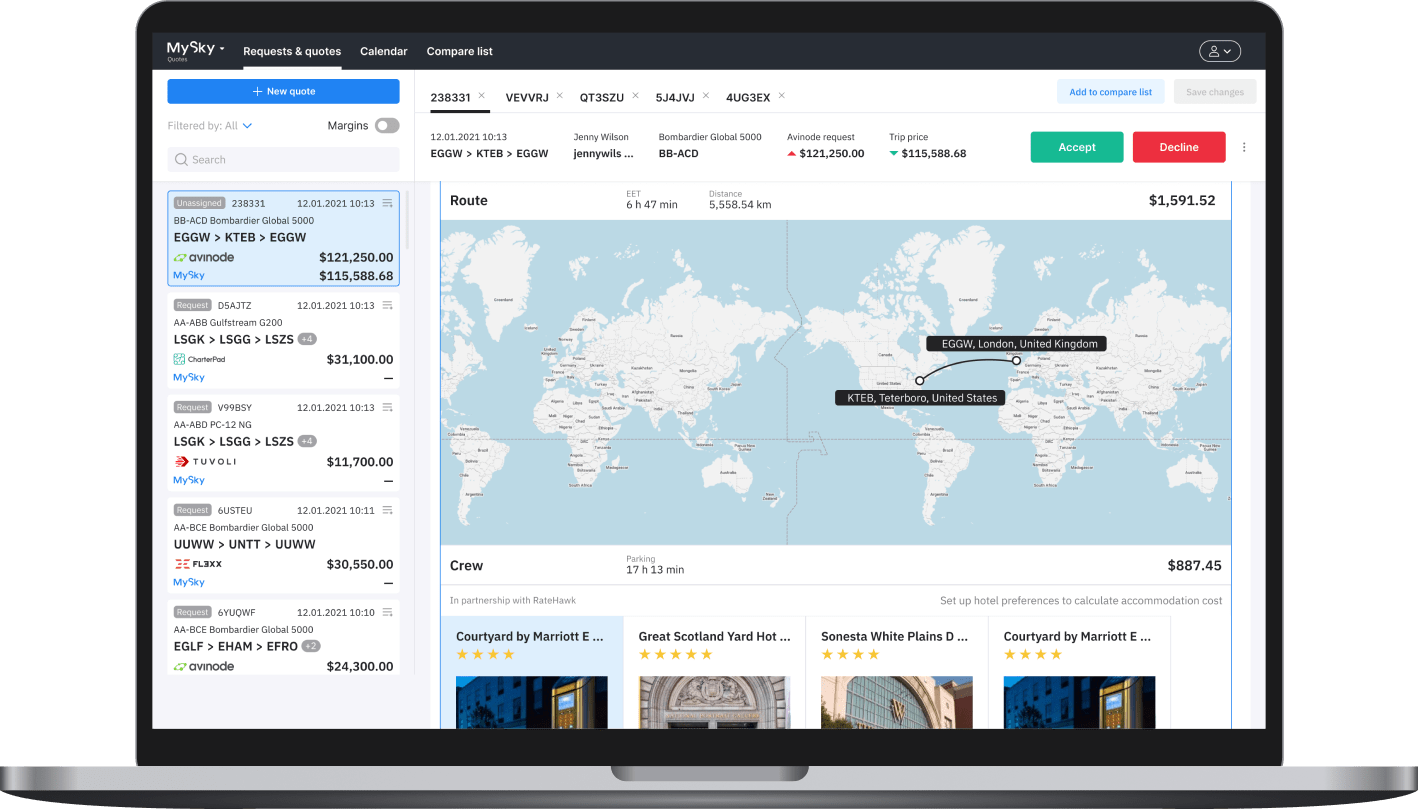Click Set up hotel preferences link
This screenshot has width=1418, height=809.
coord(1081,601)
